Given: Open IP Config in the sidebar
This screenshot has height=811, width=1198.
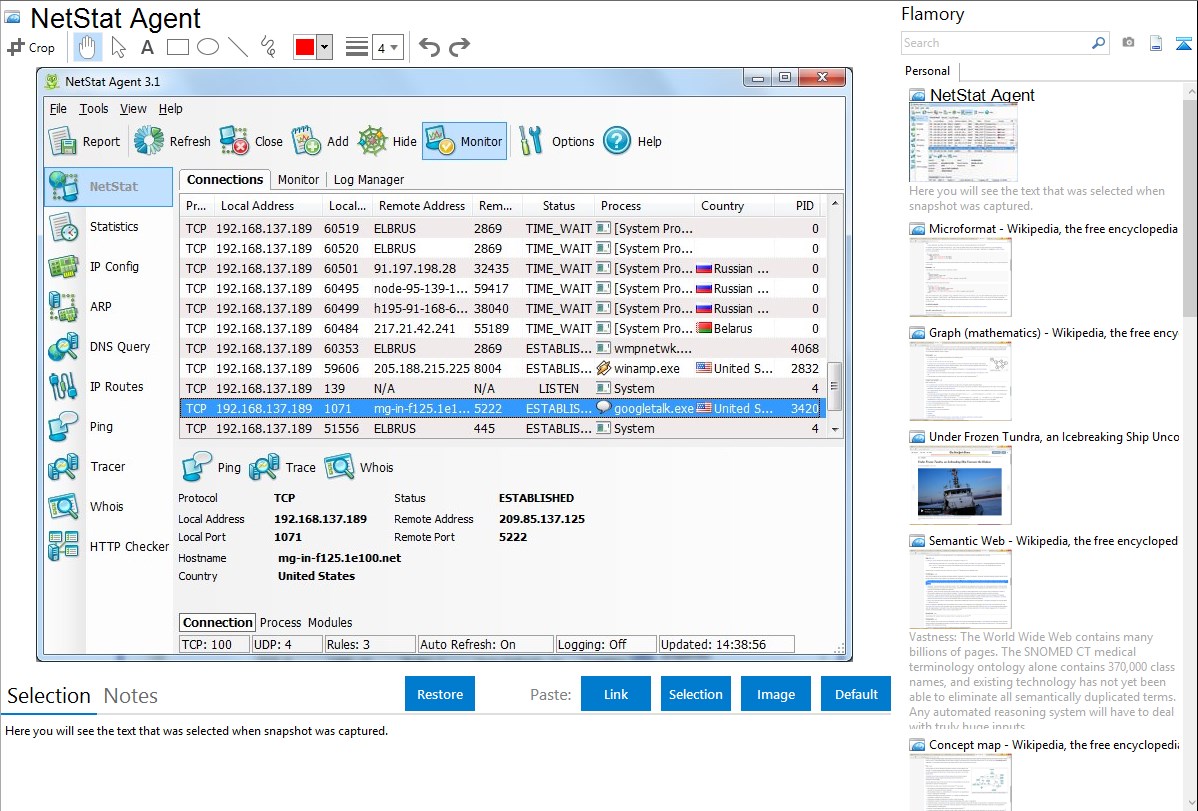Looking at the screenshot, I should click(x=108, y=267).
